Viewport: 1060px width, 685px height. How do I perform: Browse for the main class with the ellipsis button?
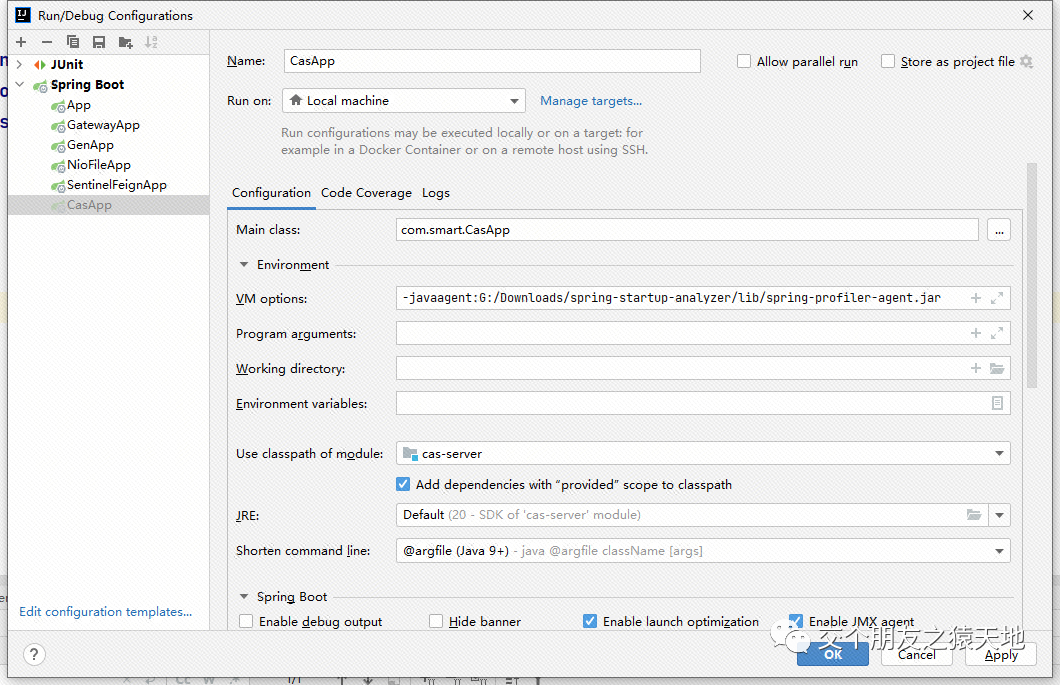(x=999, y=230)
